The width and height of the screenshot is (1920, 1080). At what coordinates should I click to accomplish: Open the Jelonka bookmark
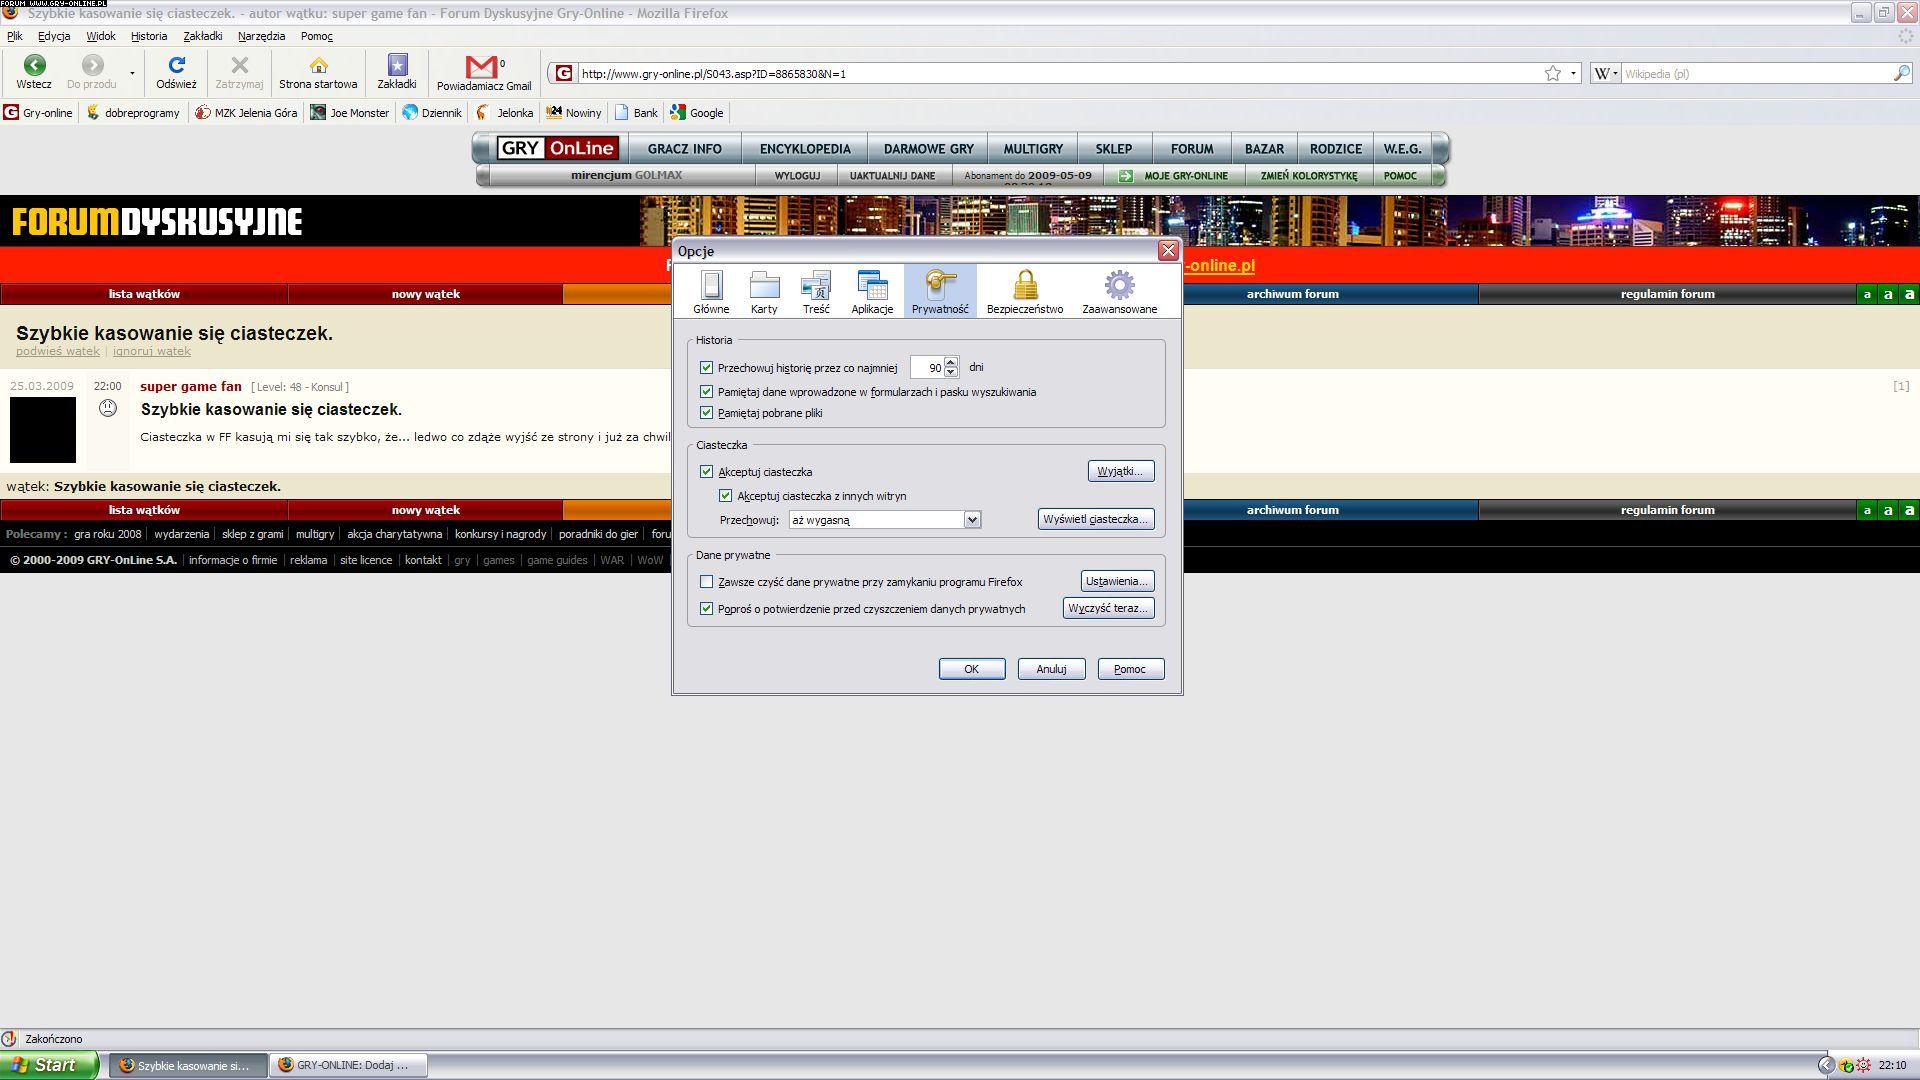[x=505, y=113]
